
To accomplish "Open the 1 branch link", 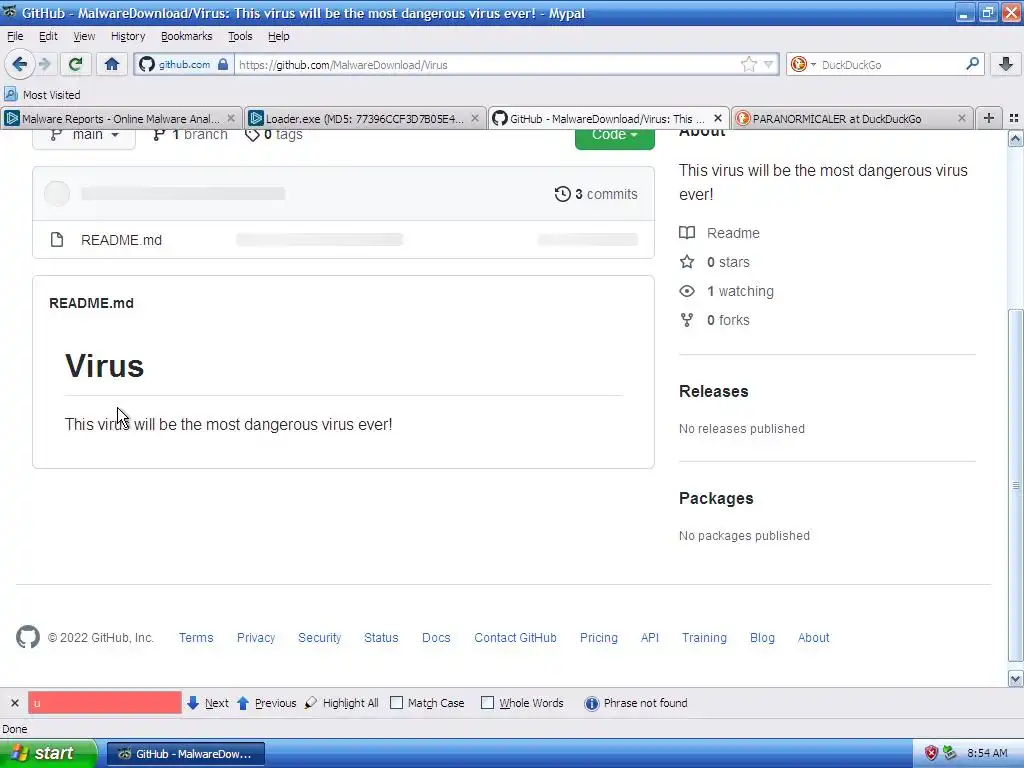I will [190, 135].
